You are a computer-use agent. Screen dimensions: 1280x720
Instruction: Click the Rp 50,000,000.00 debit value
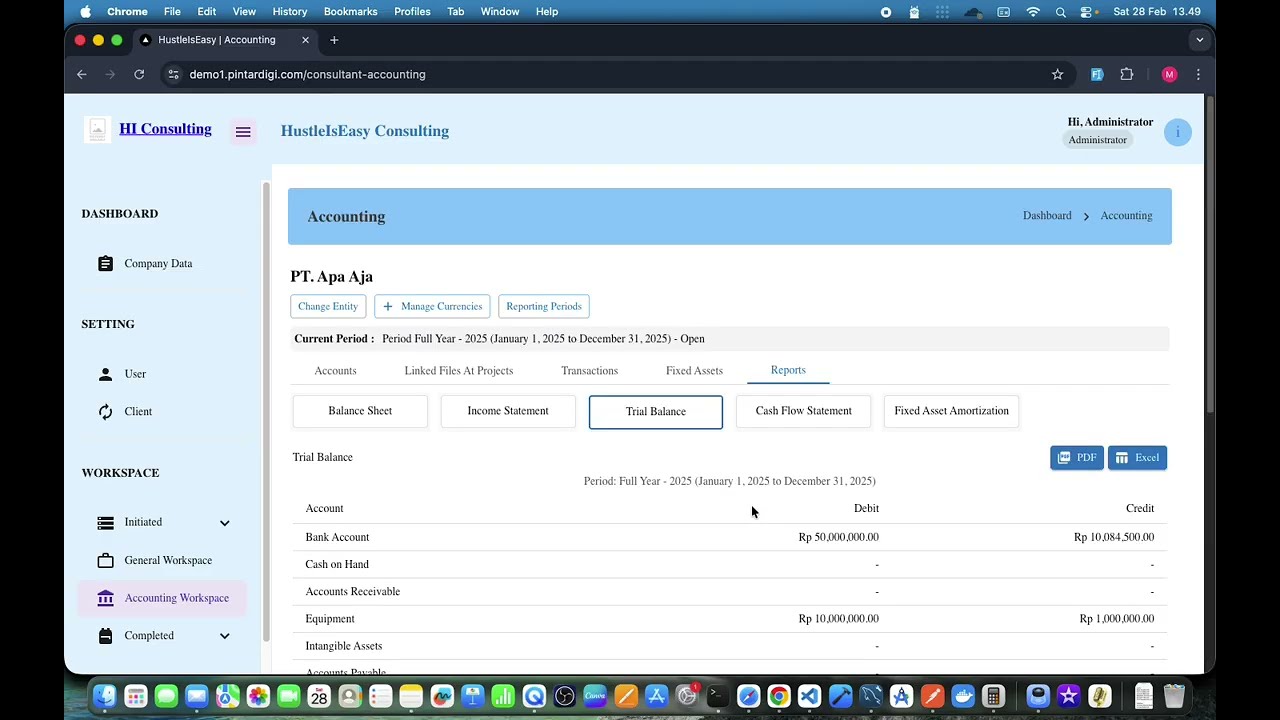click(x=838, y=538)
